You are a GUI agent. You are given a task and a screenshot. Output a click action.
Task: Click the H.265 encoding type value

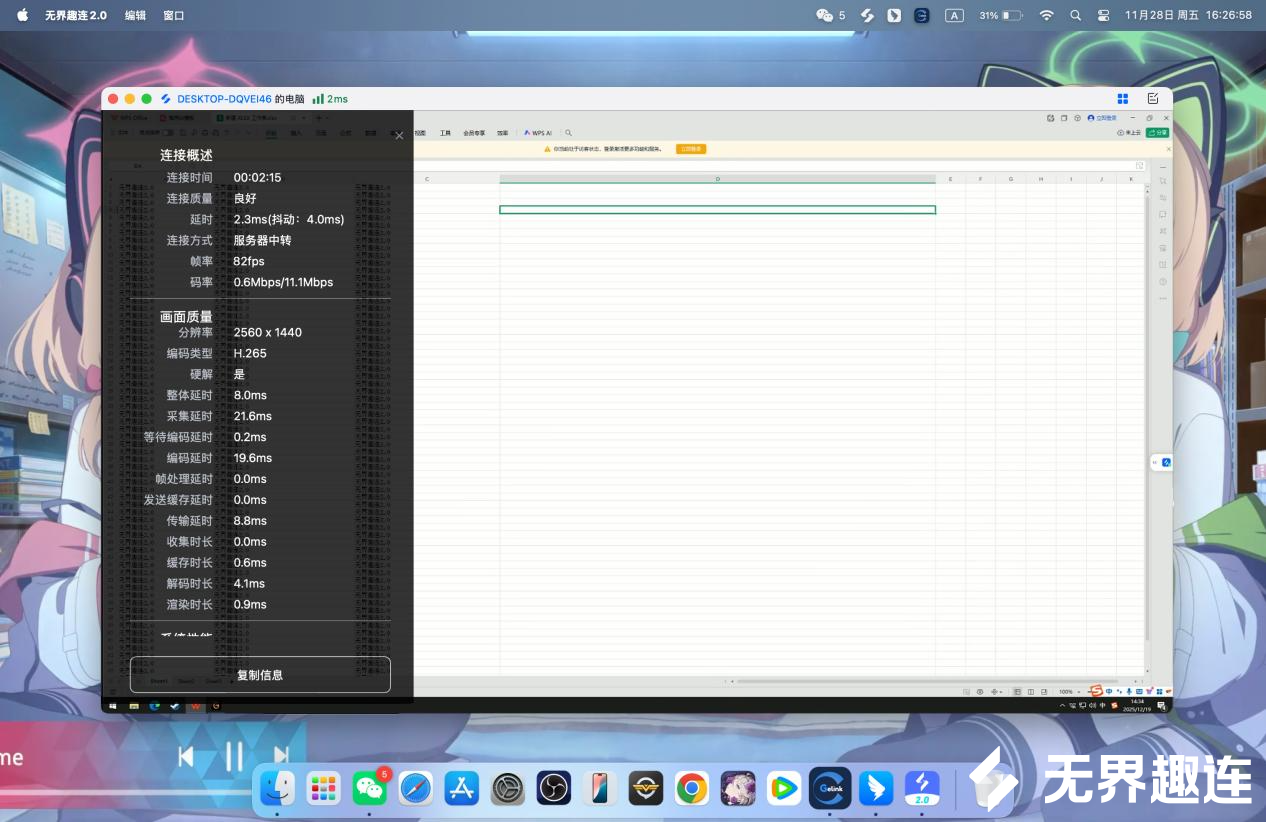250,353
